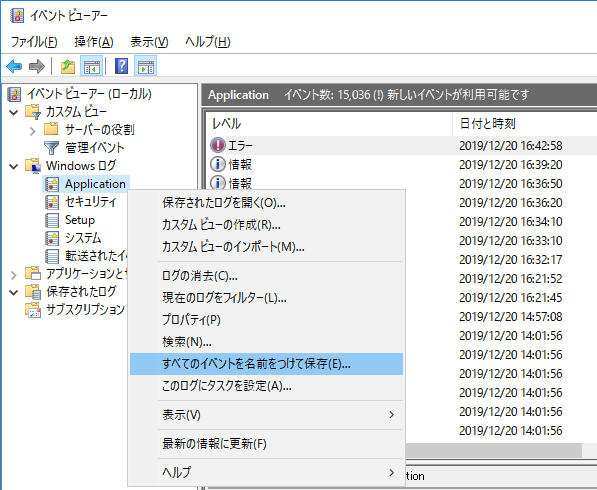Image resolution: width=597 pixels, height=490 pixels.
Task: Collapse the Windows ログ tree node
Action: click(14, 166)
